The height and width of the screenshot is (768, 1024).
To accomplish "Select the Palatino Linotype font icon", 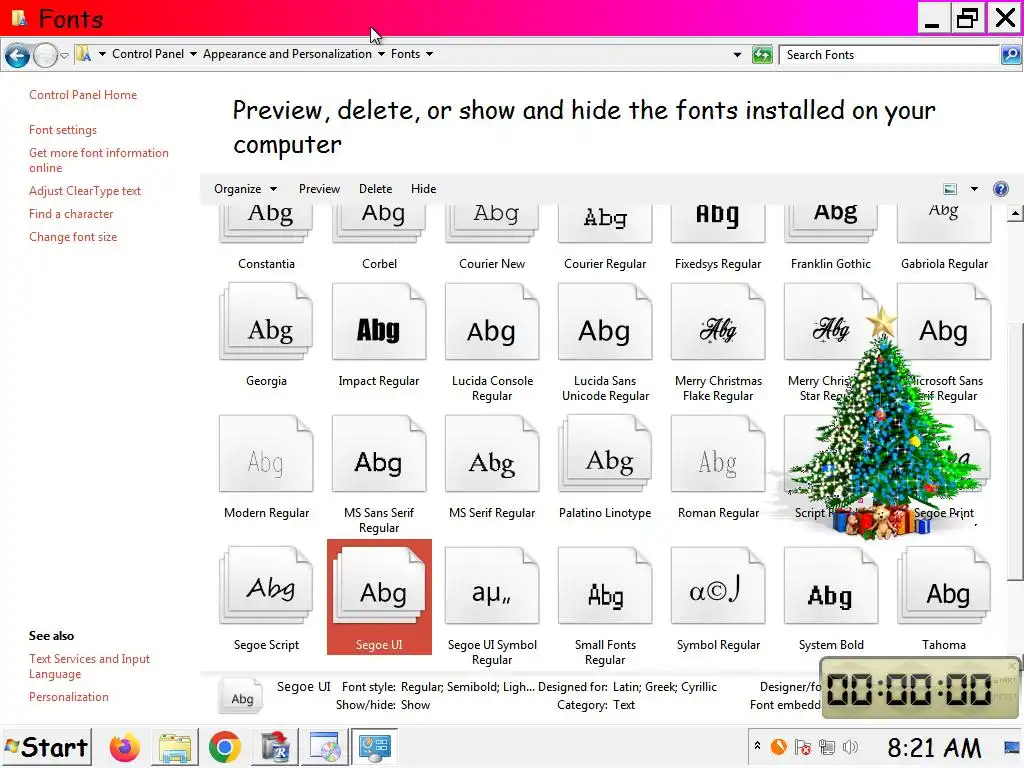I will click(x=605, y=453).
